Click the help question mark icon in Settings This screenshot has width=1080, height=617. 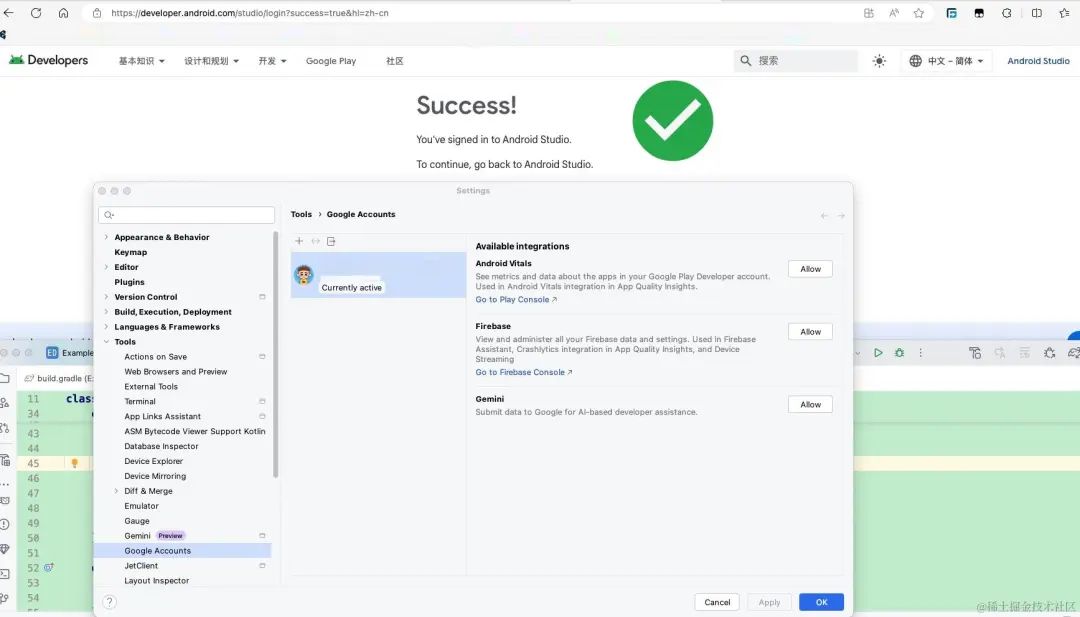point(110,602)
